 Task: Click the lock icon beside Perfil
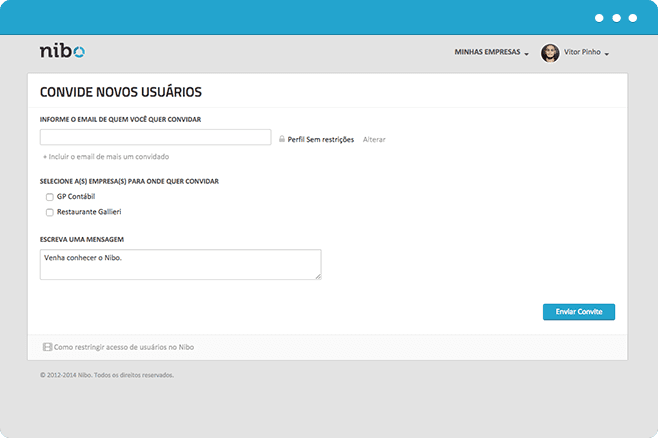(x=282, y=139)
